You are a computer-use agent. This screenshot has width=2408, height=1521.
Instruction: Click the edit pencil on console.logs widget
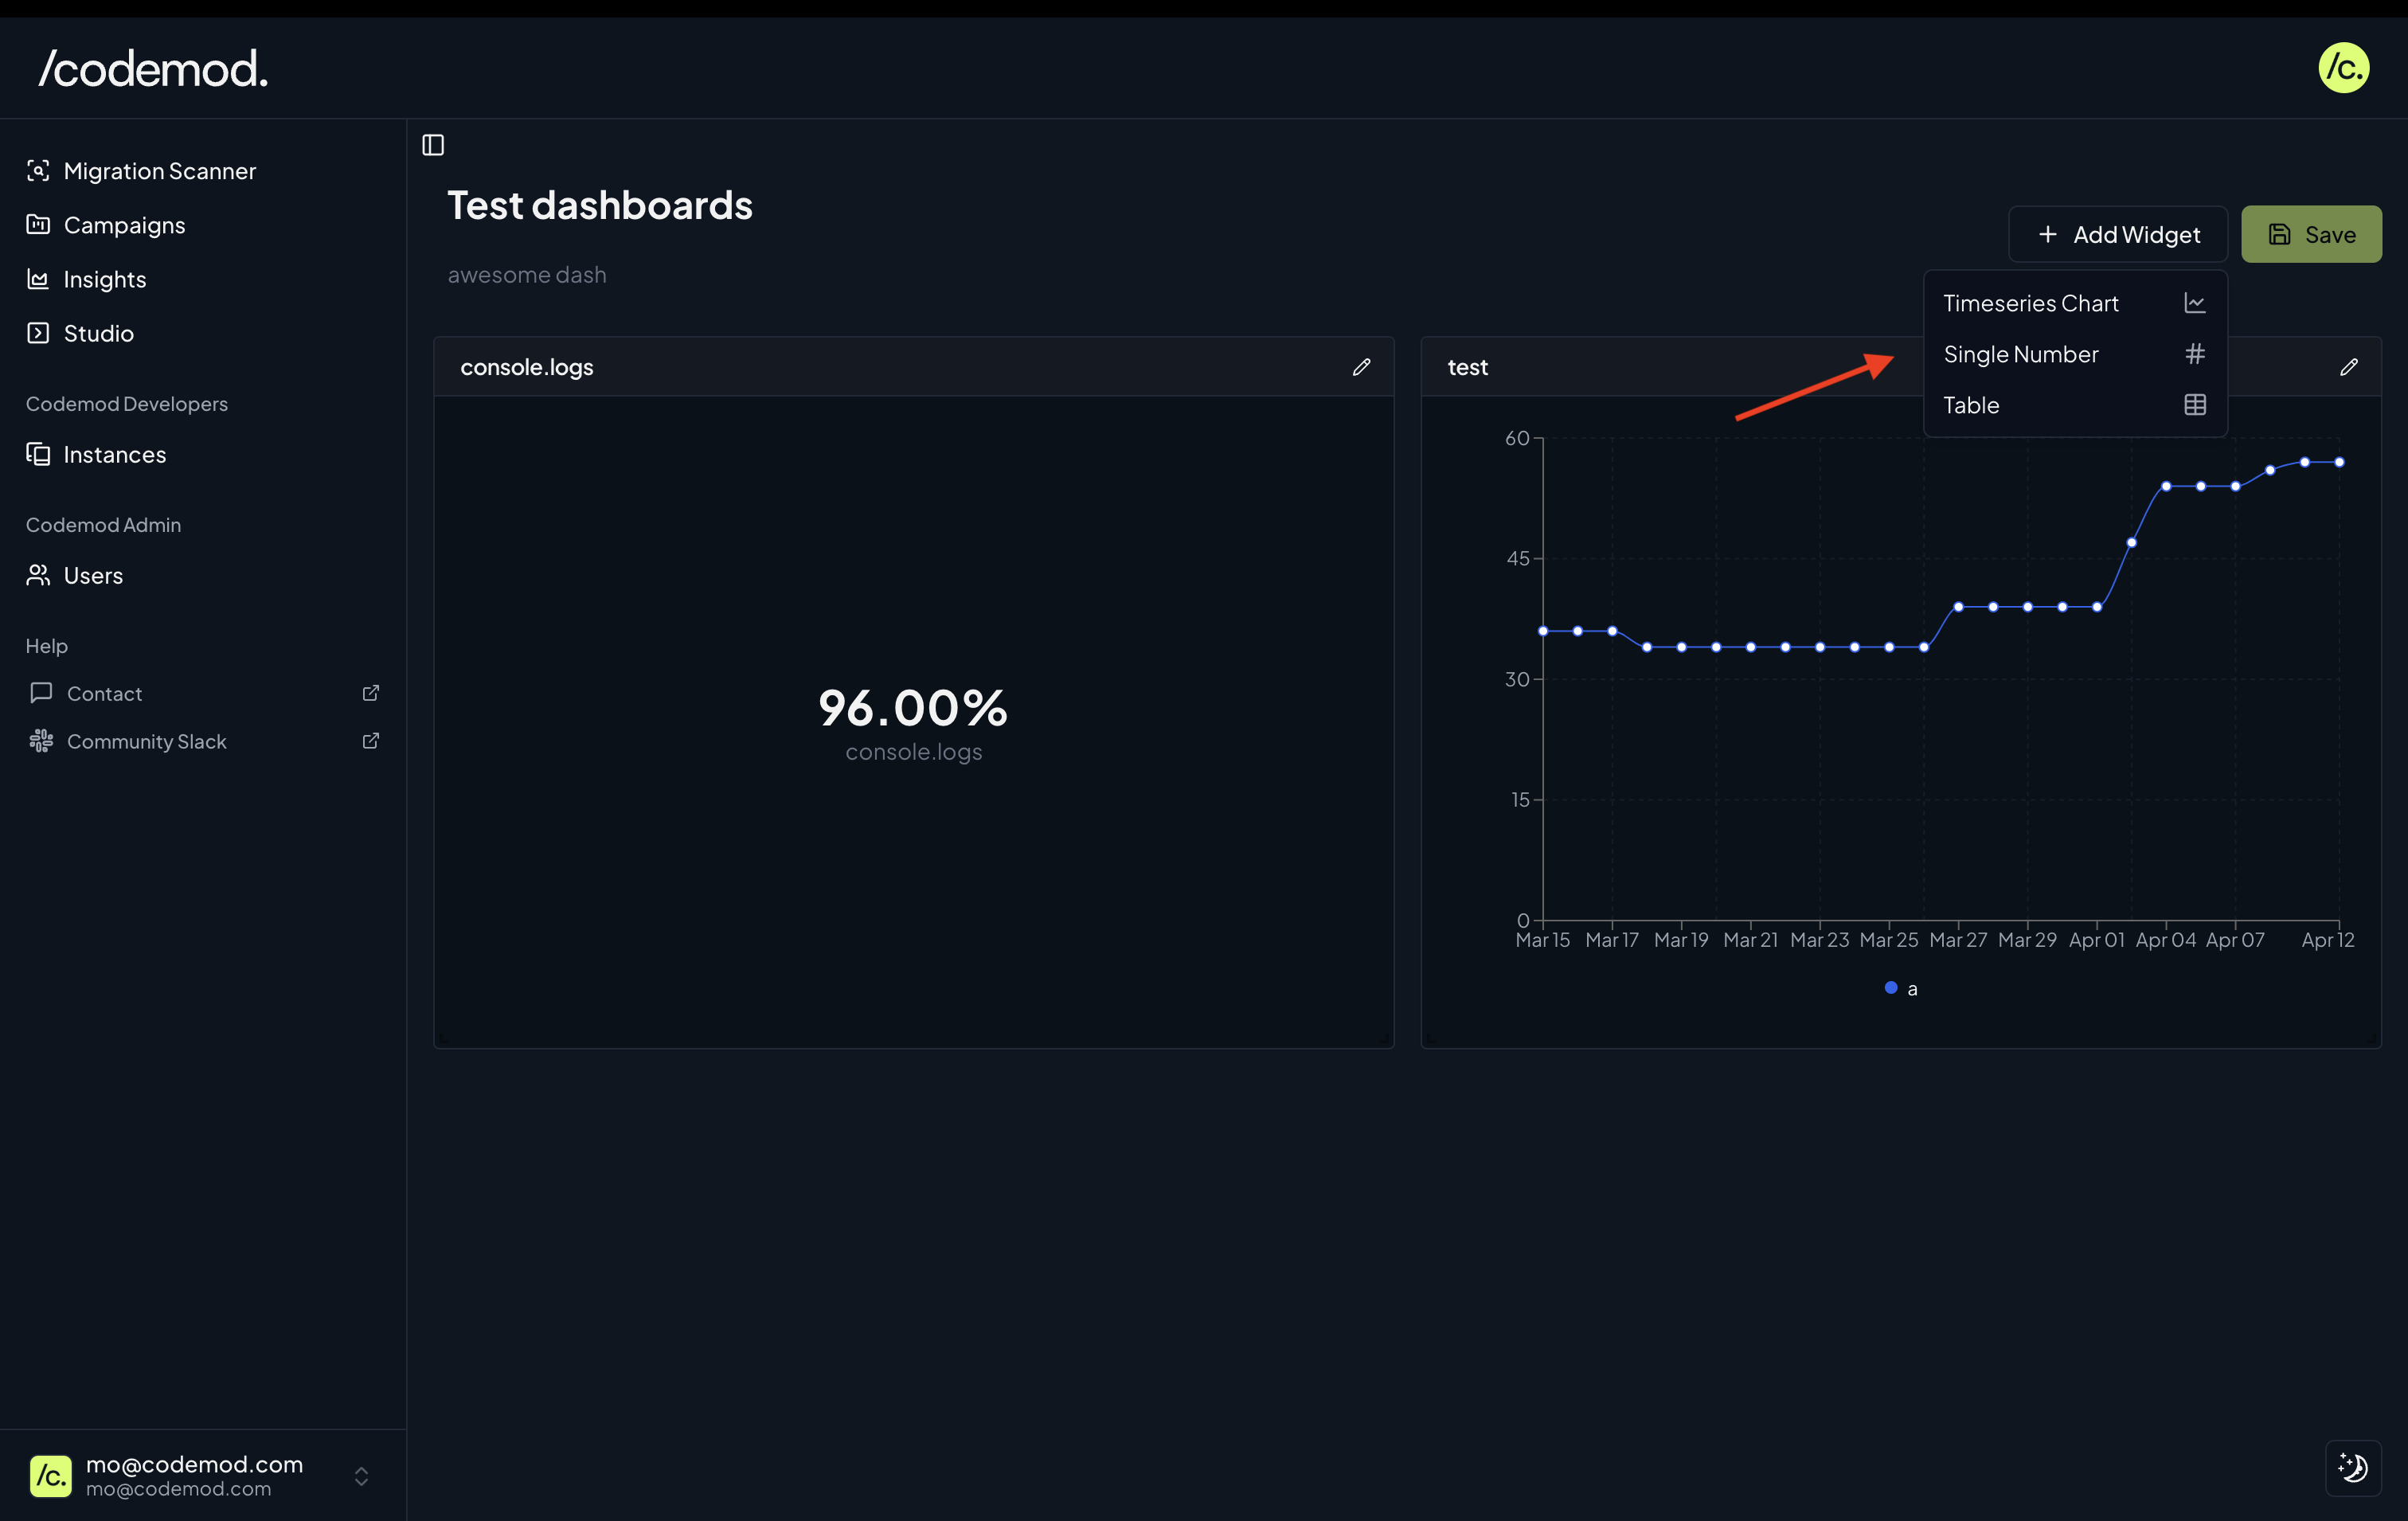(1361, 367)
